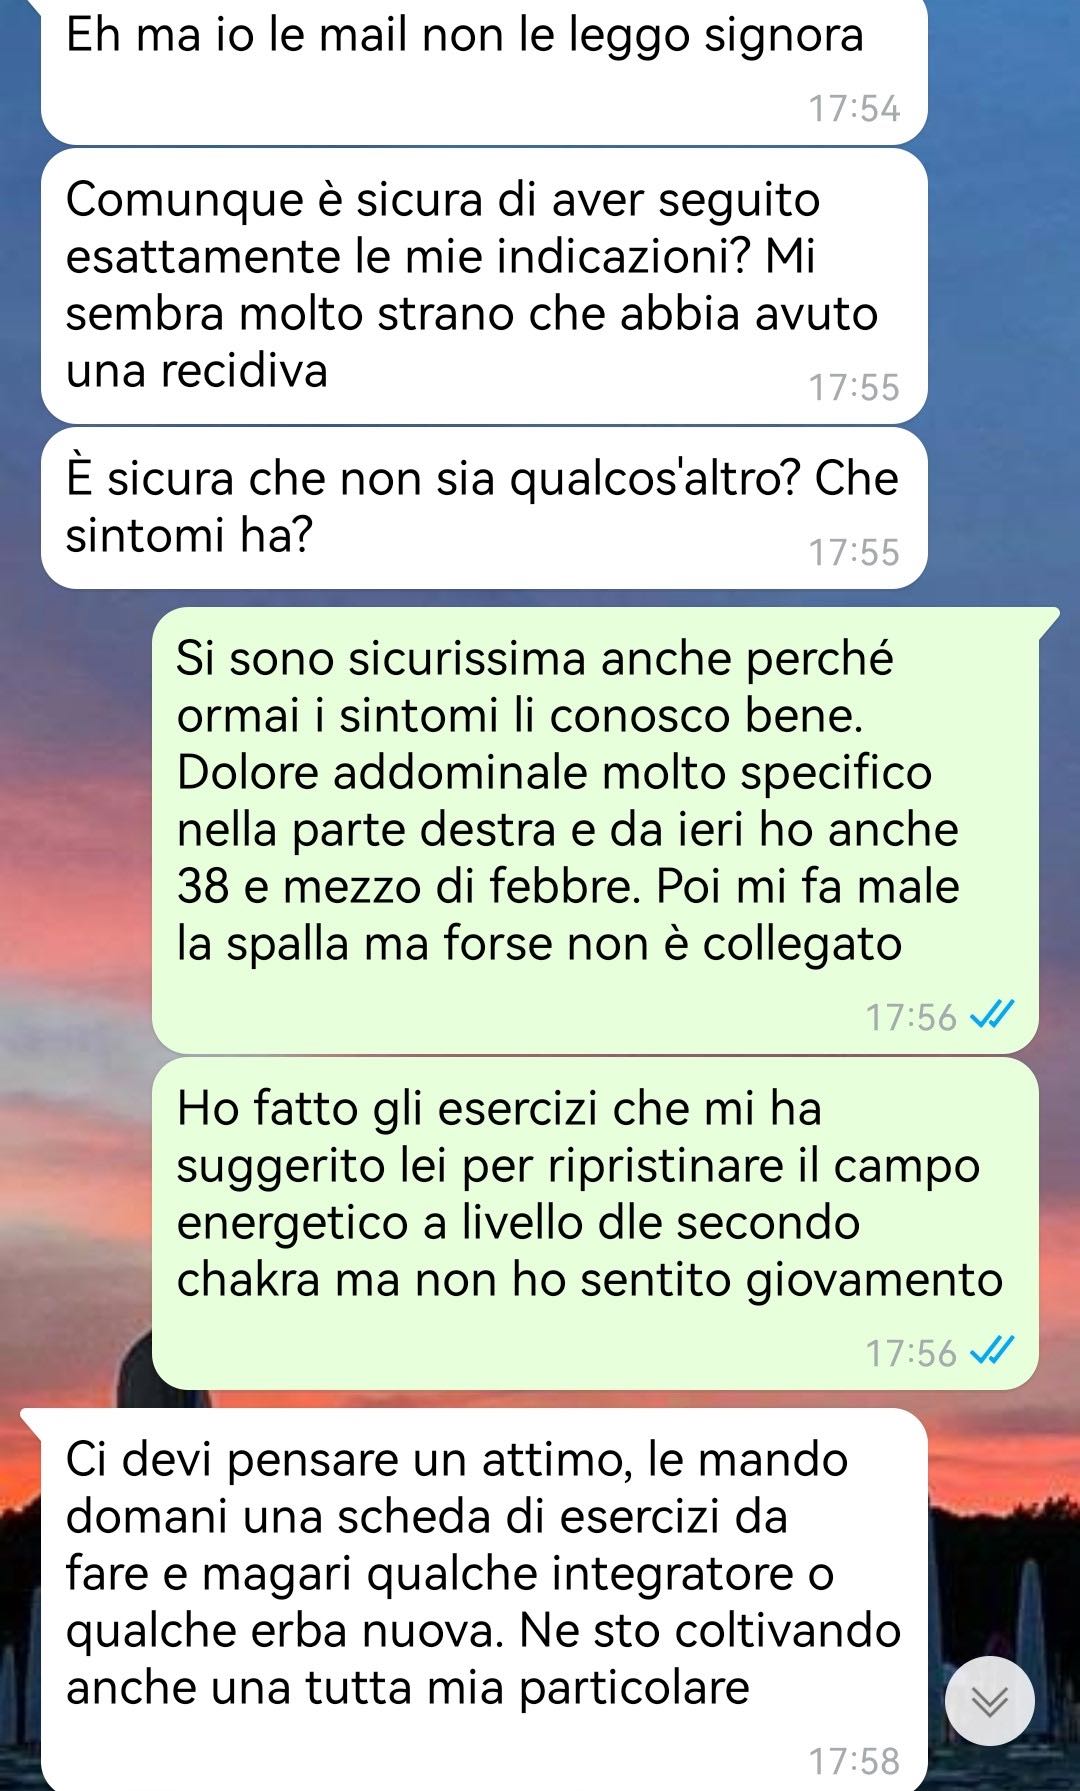Viewport: 1080px width, 1791px height.
Task: Tap the 17:56 timestamp on chakra message
Action: tap(911, 1352)
